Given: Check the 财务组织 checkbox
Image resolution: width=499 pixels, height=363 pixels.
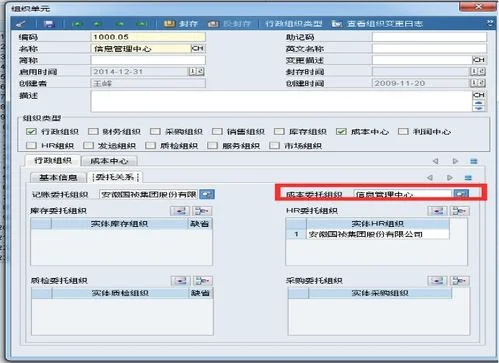Looking at the screenshot, I should (x=93, y=131).
